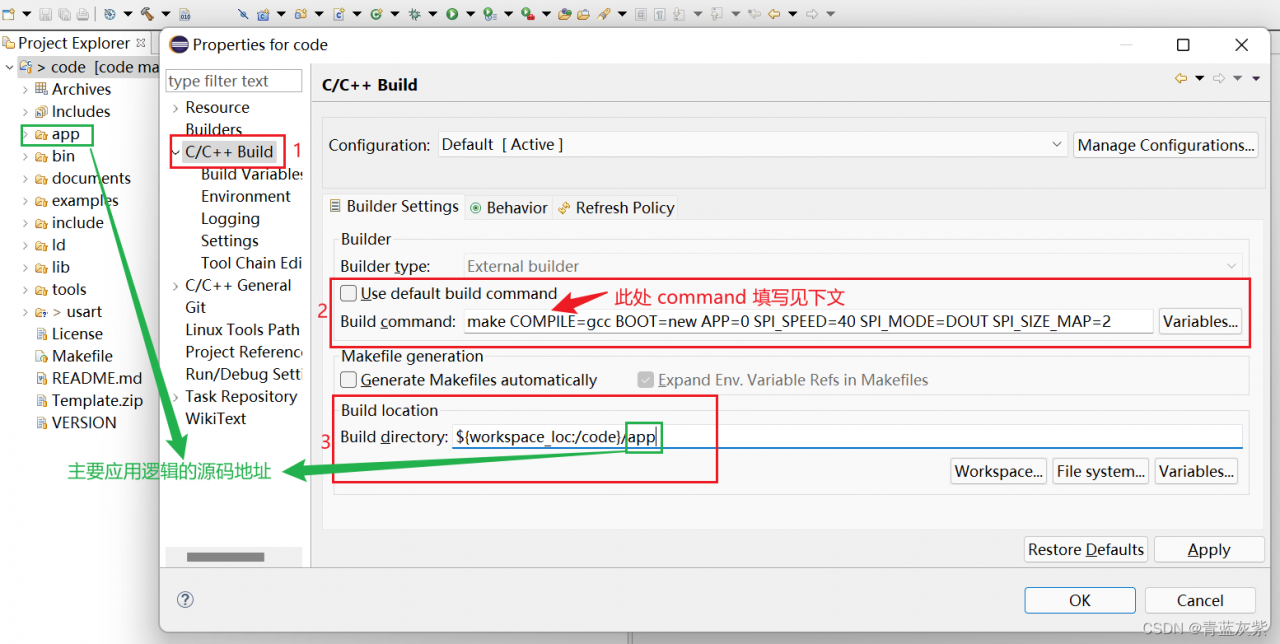Select Git properties page
The image size is (1280, 644).
coord(196,307)
